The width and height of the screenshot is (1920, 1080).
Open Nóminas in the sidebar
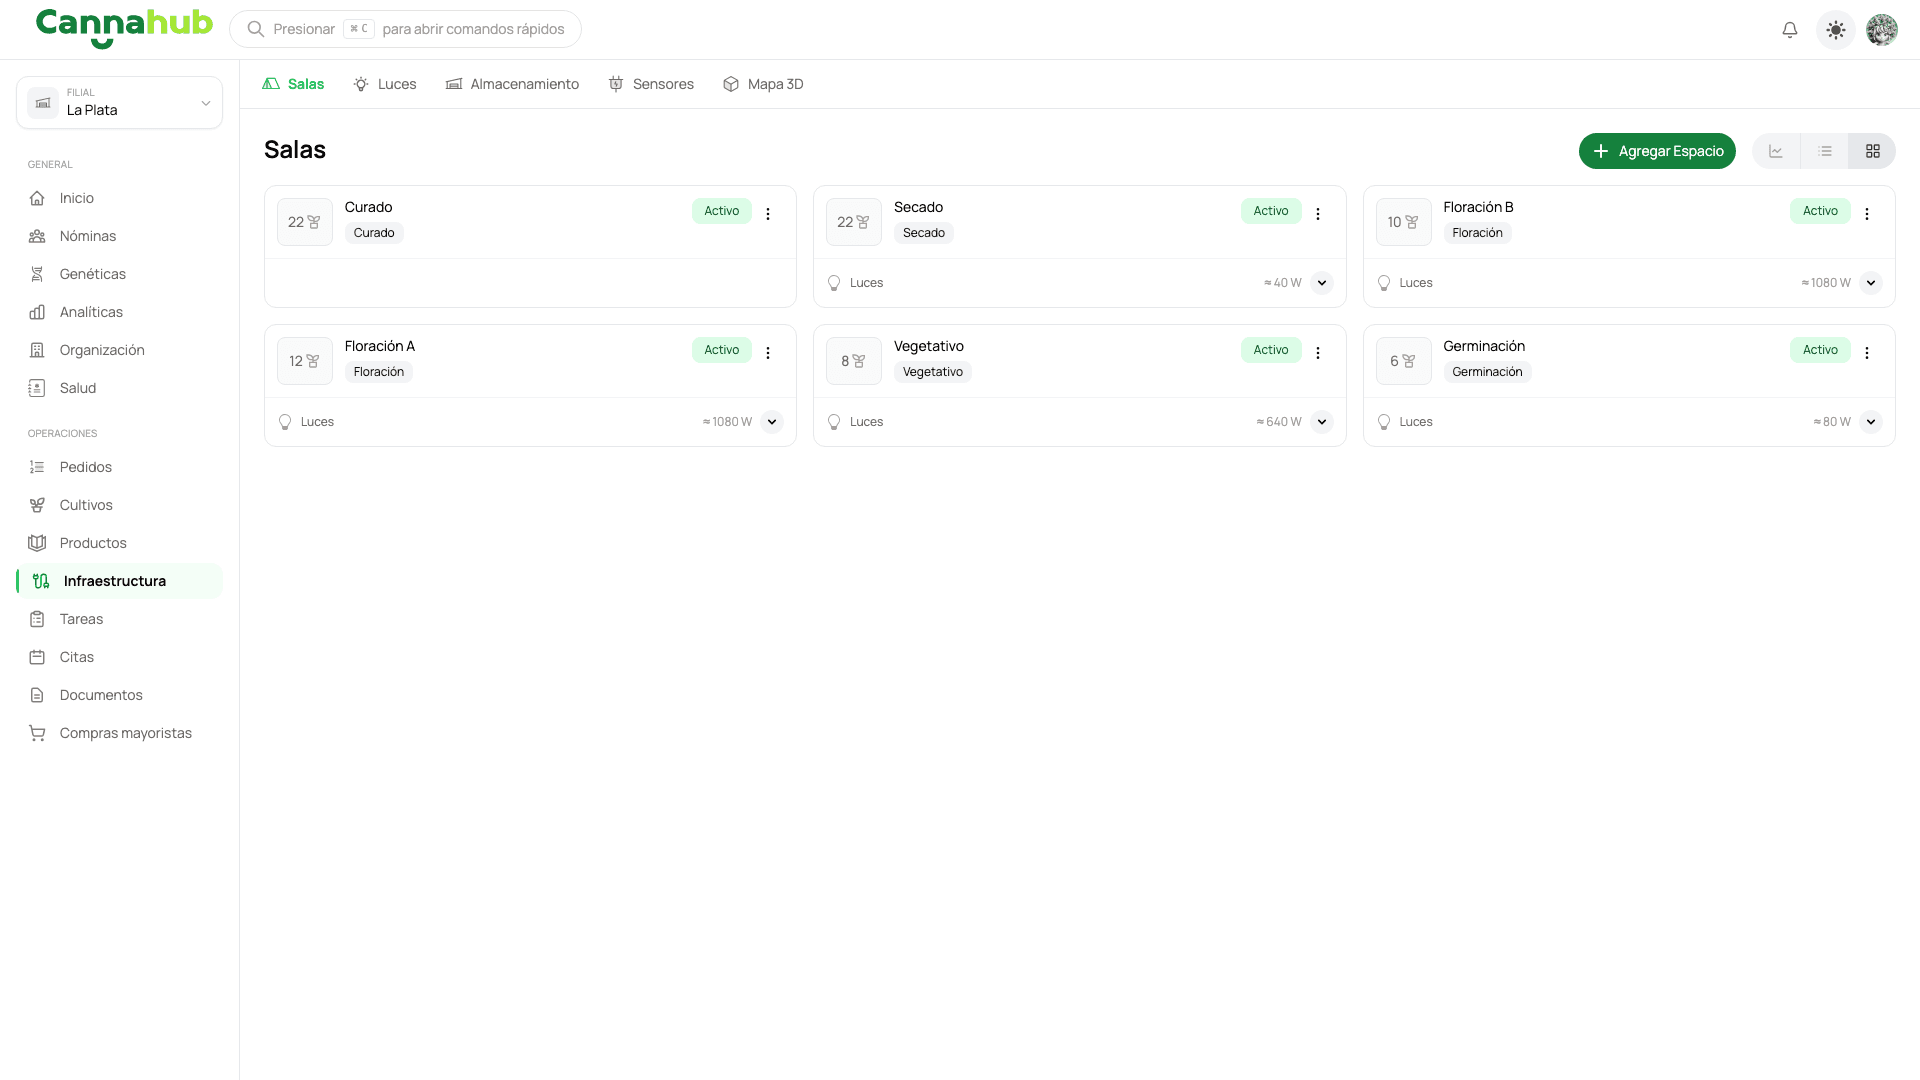[119, 236]
